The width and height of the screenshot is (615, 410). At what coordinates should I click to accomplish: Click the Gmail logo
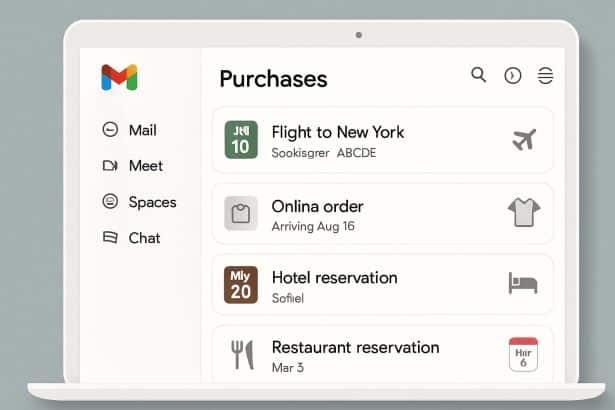(119, 78)
